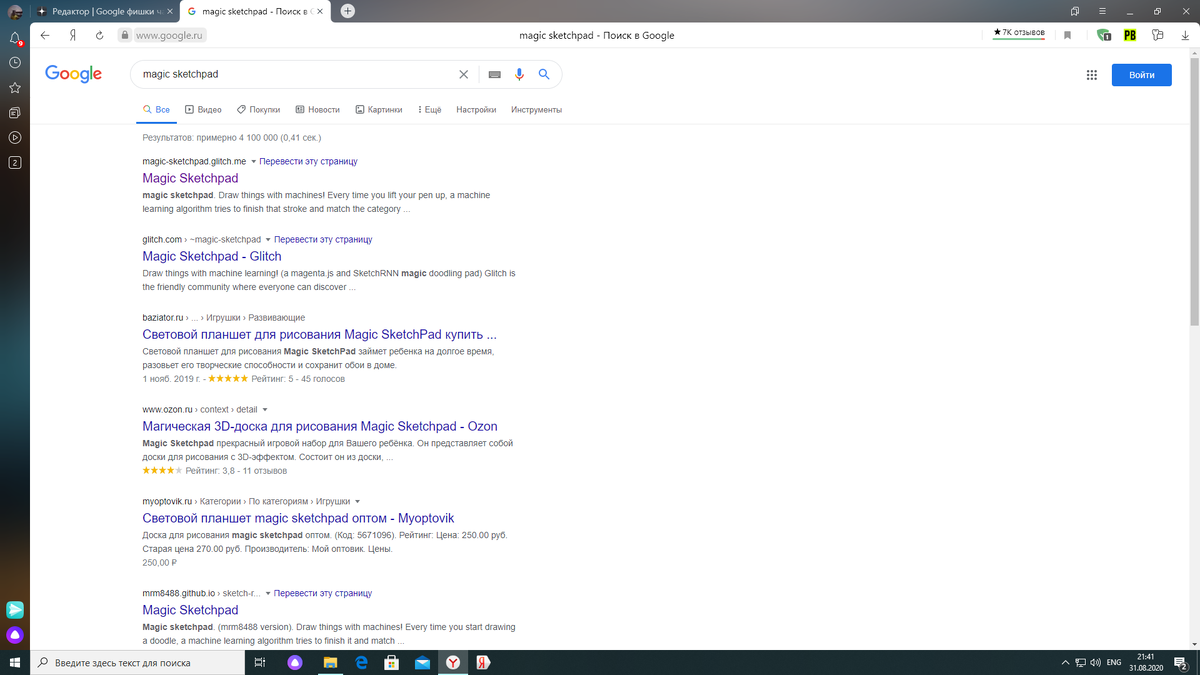Expand arrow next to glitch.com ~magic-sketchpad
Viewport: 1200px width, 675px height.
268,240
